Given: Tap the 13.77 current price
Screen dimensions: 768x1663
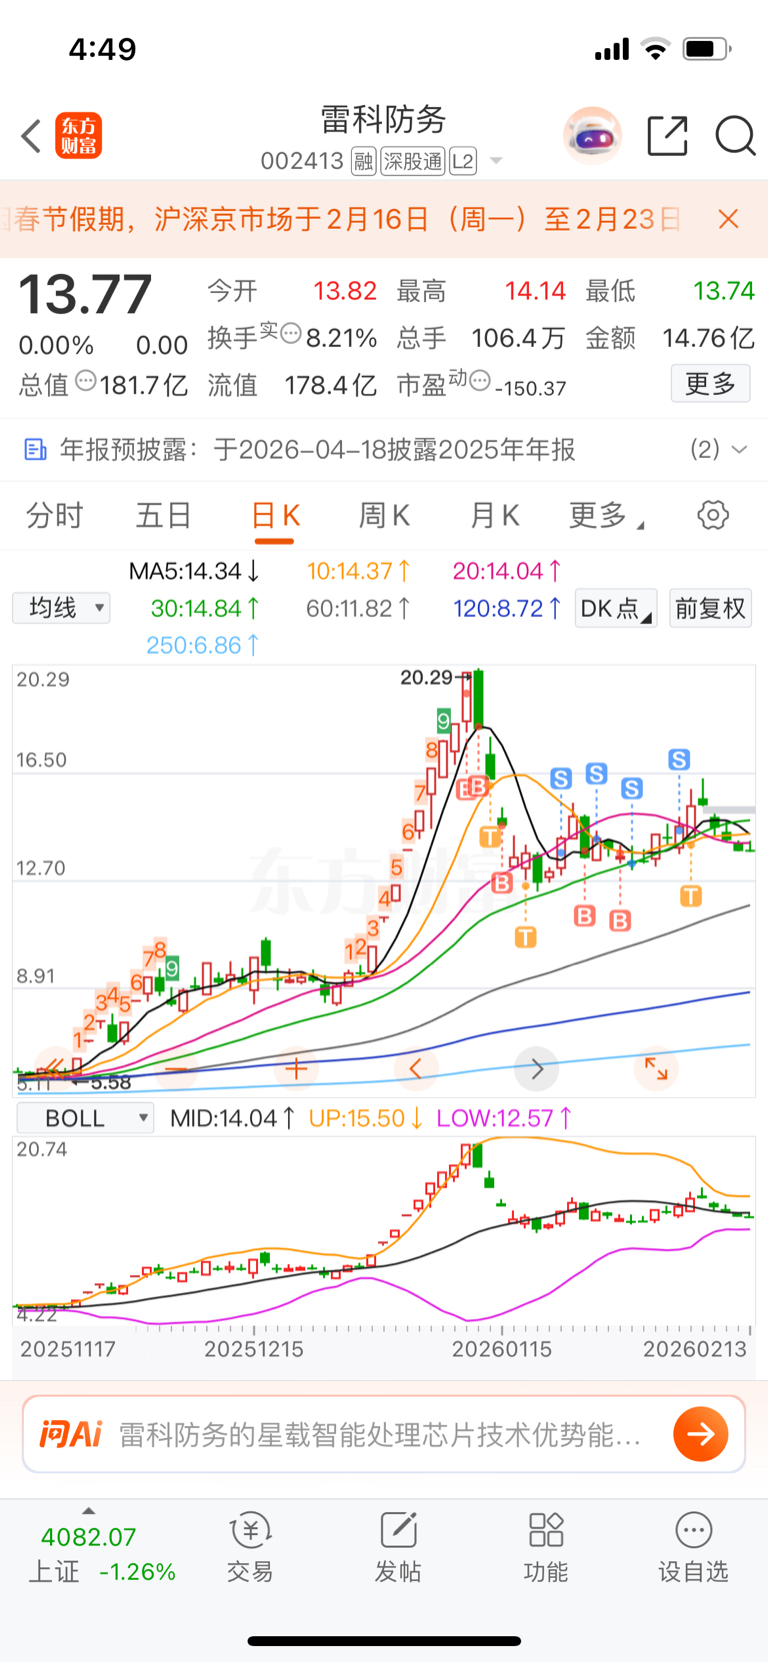Looking at the screenshot, I should pyautogui.click(x=85, y=295).
